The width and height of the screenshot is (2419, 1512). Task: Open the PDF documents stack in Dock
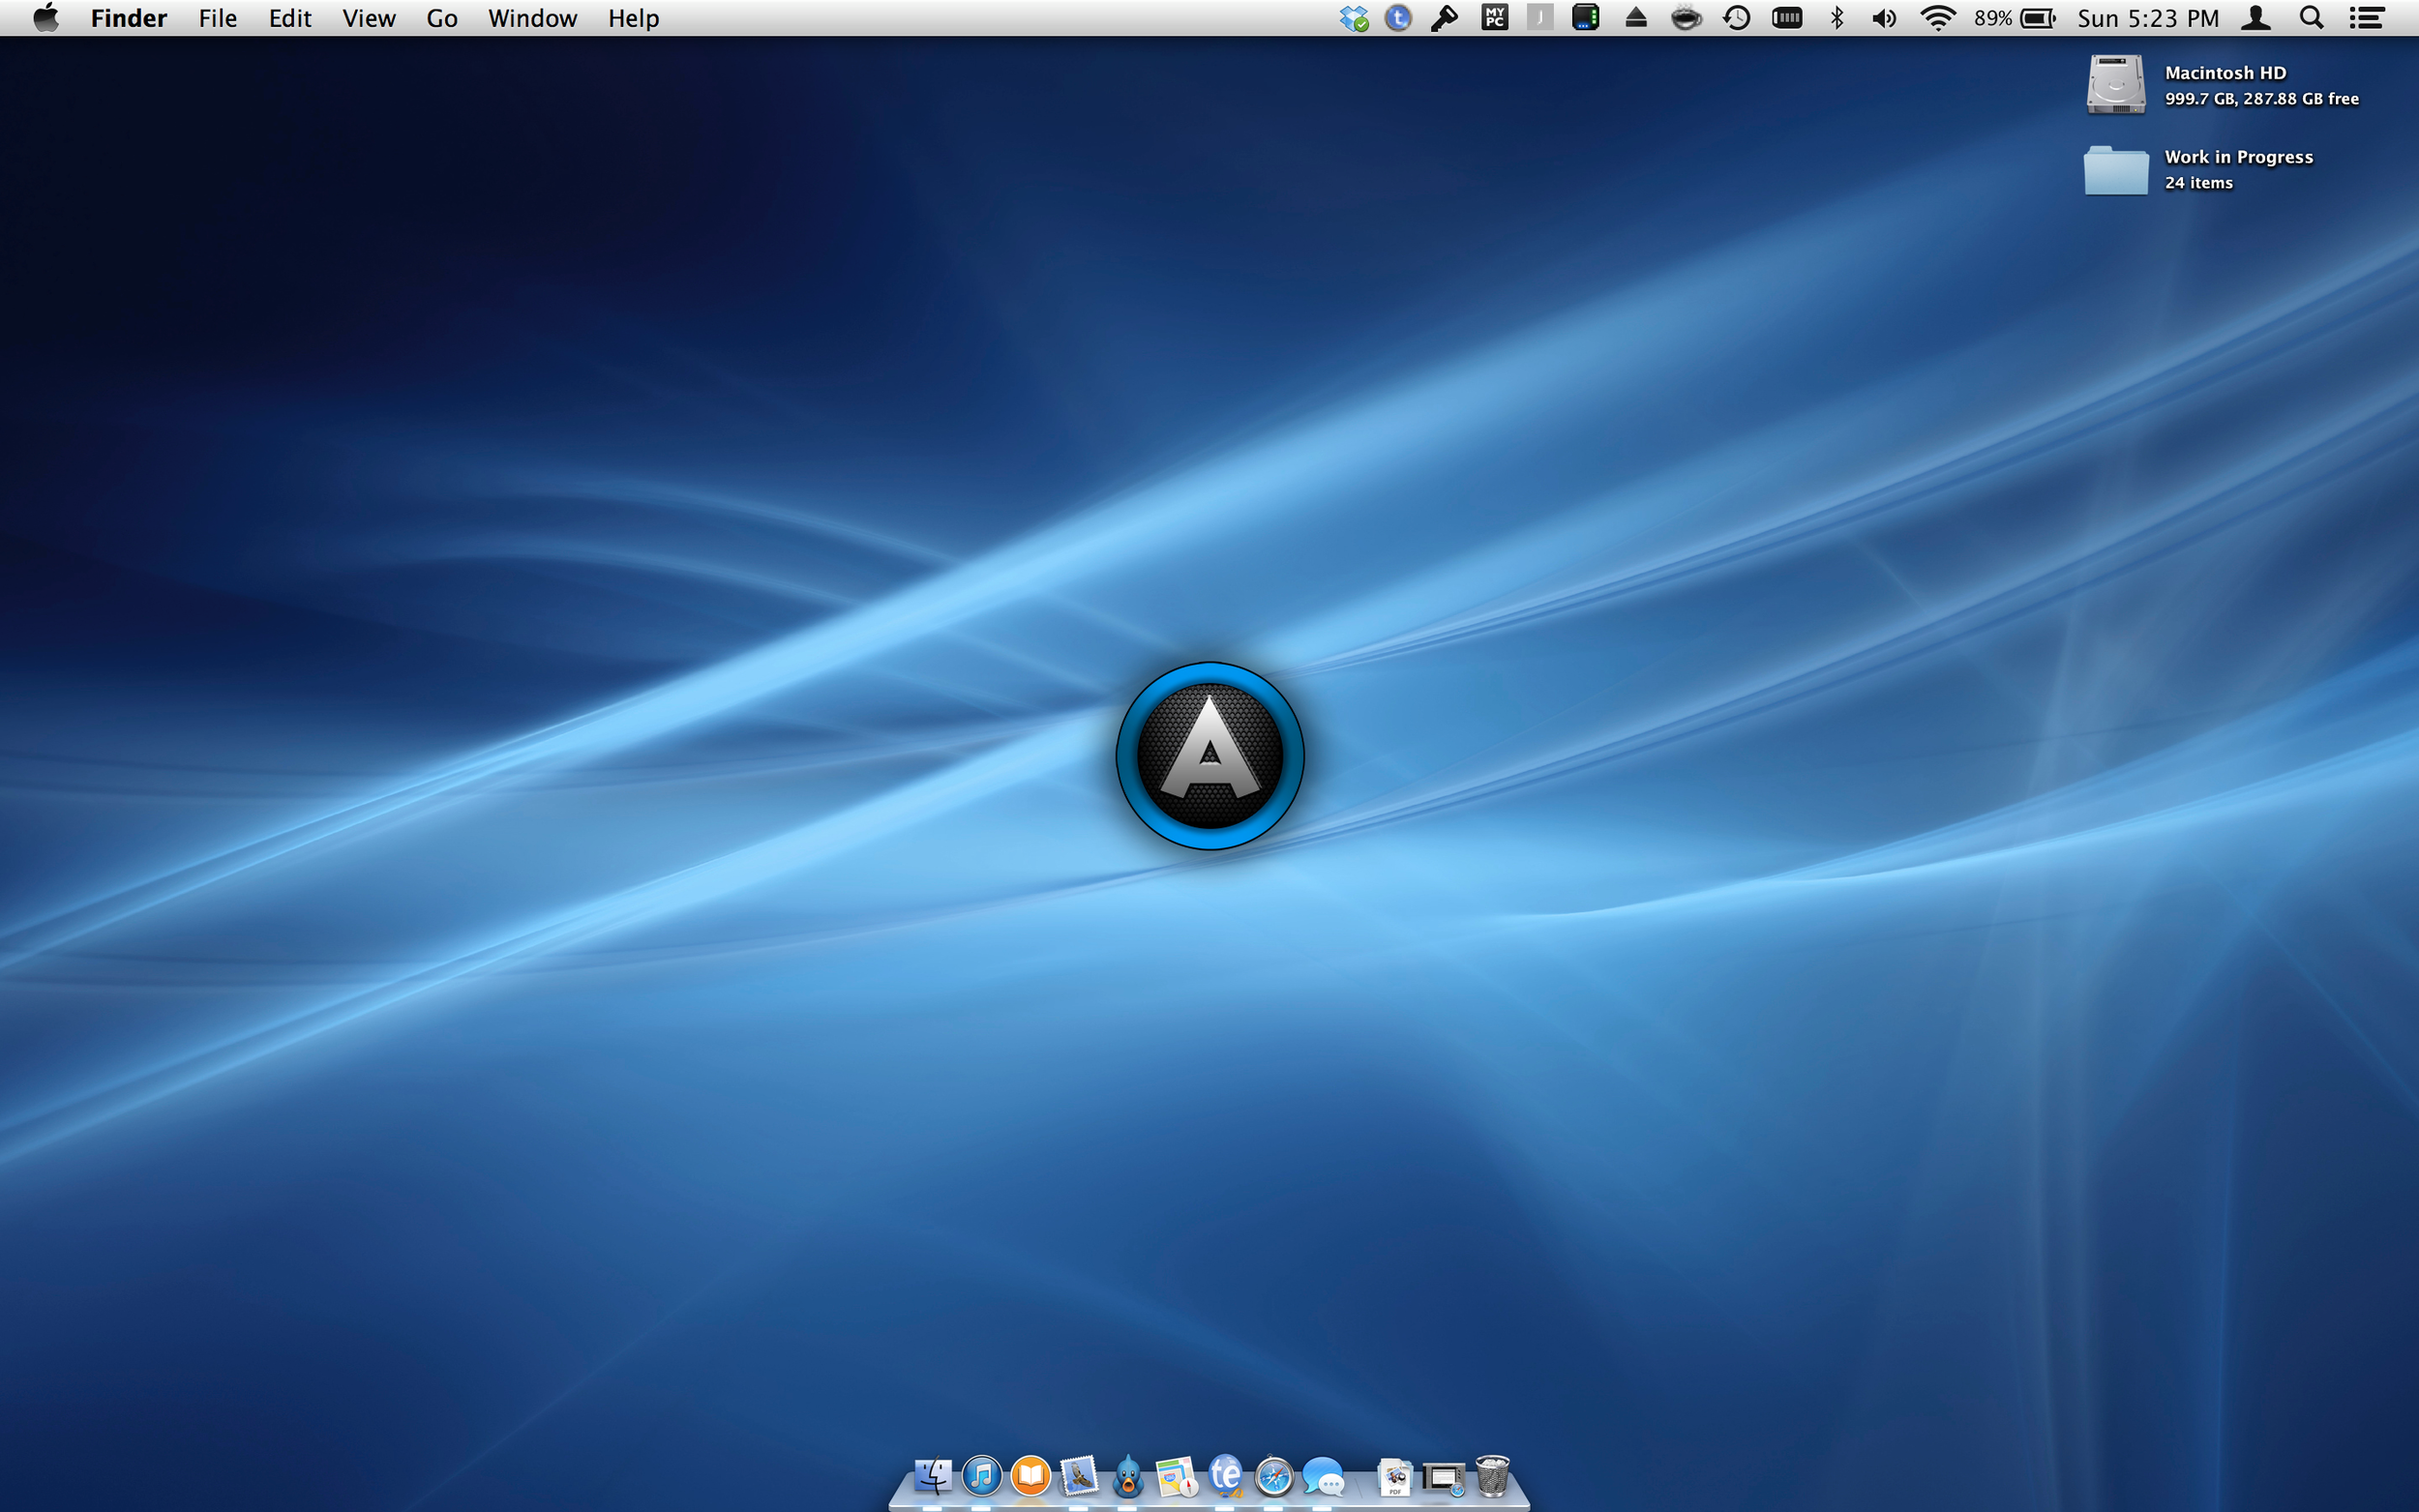(x=1395, y=1477)
